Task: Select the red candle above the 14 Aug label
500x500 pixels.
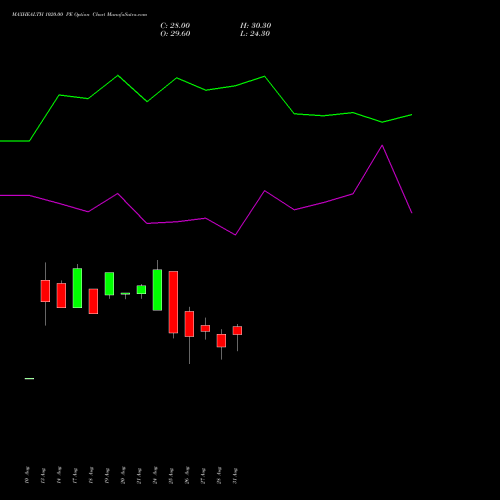Action: pyautogui.click(x=61, y=295)
